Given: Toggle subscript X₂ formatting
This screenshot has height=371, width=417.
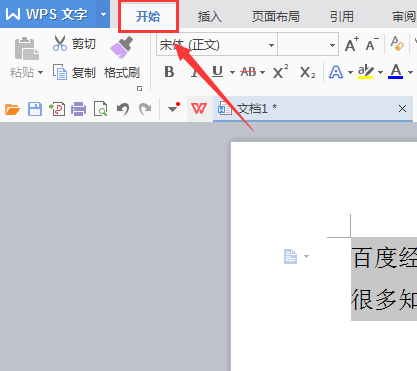Looking at the screenshot, I should coord(307,72).
